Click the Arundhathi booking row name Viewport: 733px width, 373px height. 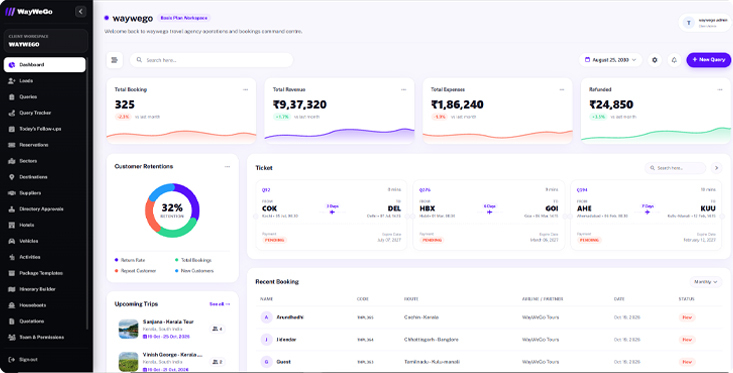point(290,317)
